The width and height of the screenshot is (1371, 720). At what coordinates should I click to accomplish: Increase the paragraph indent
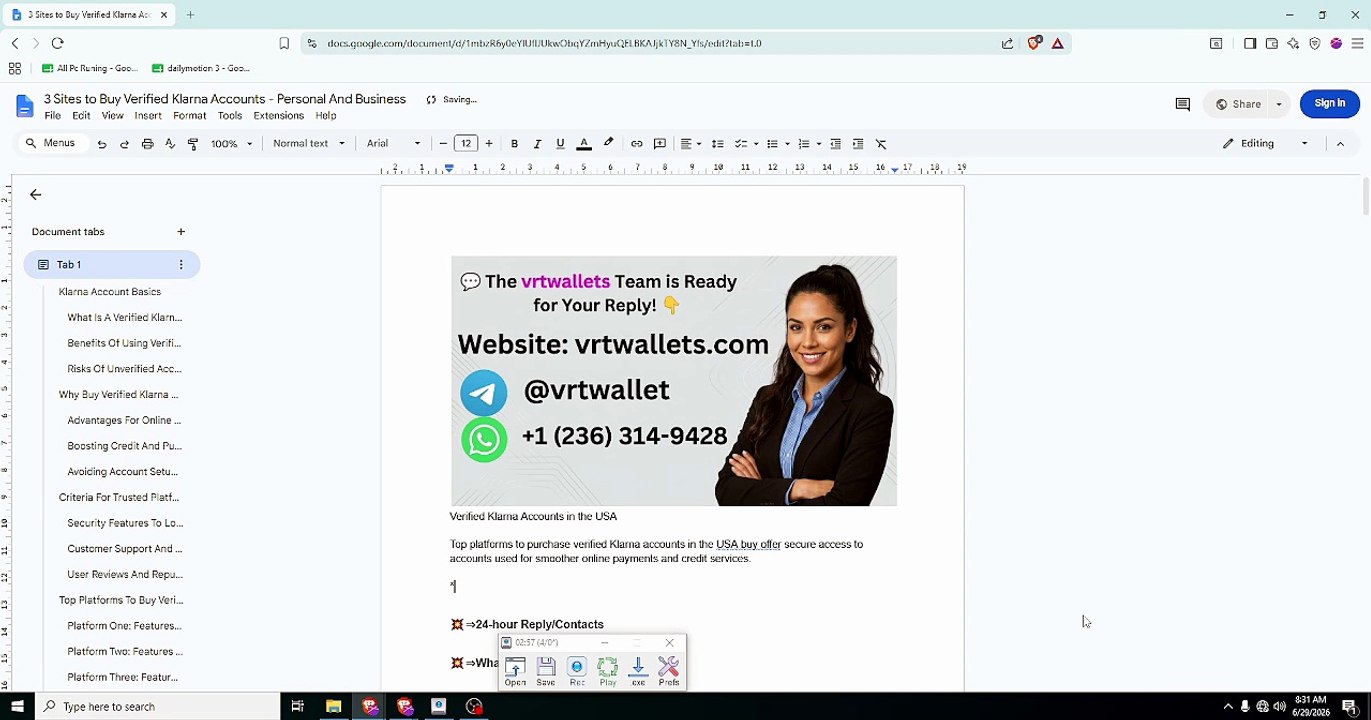tap(858, 144)
